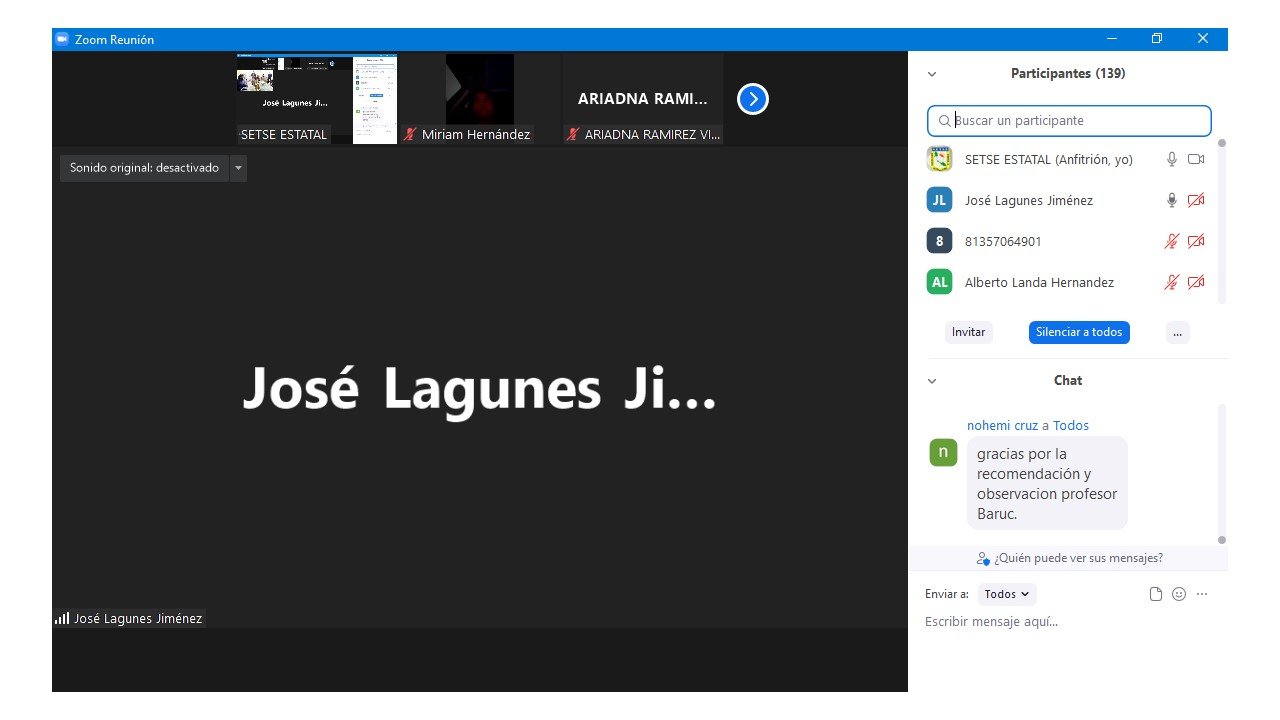Screen dimensions: 1280x720
Task: Open the emoji picker in chat
Action: 1179,594
